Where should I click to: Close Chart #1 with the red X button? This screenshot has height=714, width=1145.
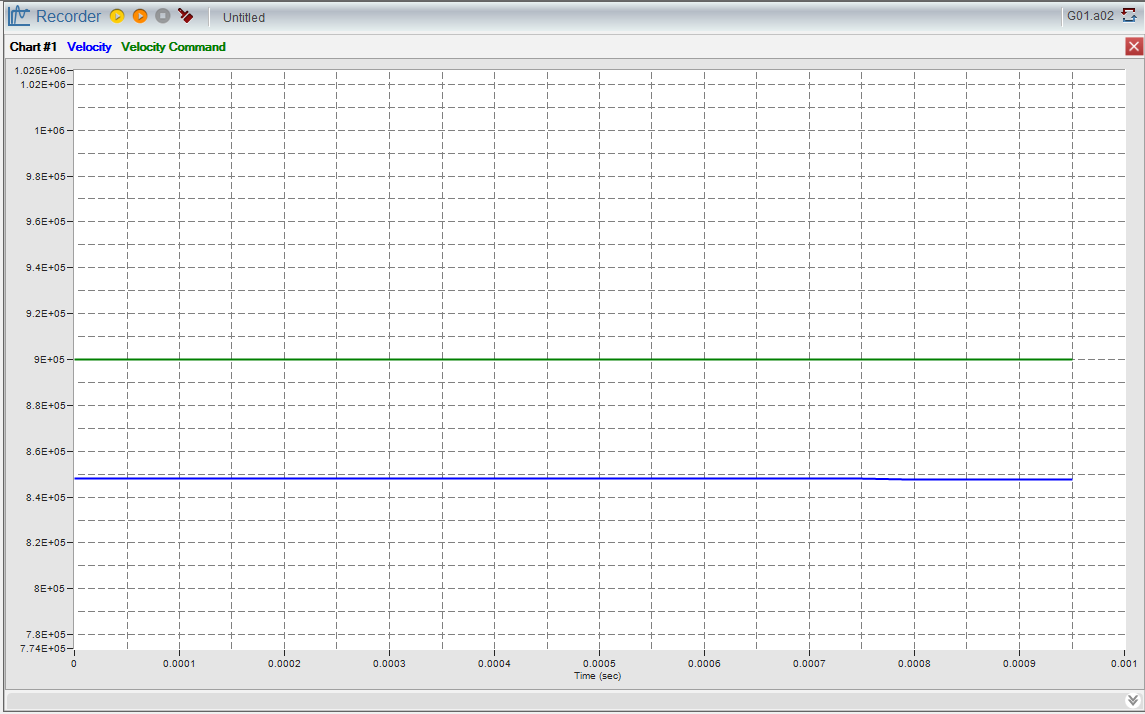click(1133, 47)
